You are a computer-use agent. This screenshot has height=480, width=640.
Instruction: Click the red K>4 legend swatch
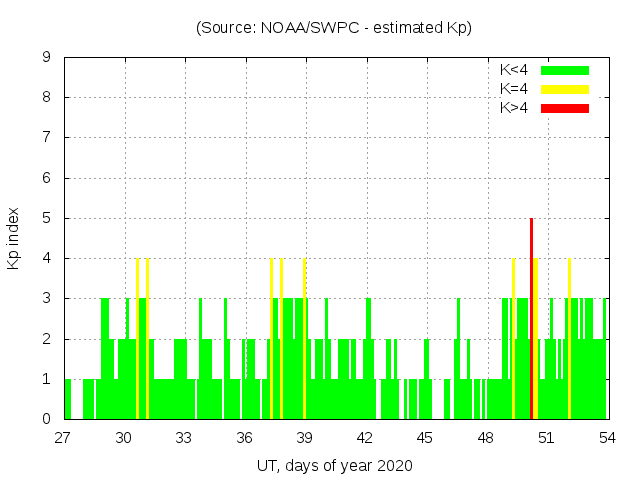coord(565,108)
